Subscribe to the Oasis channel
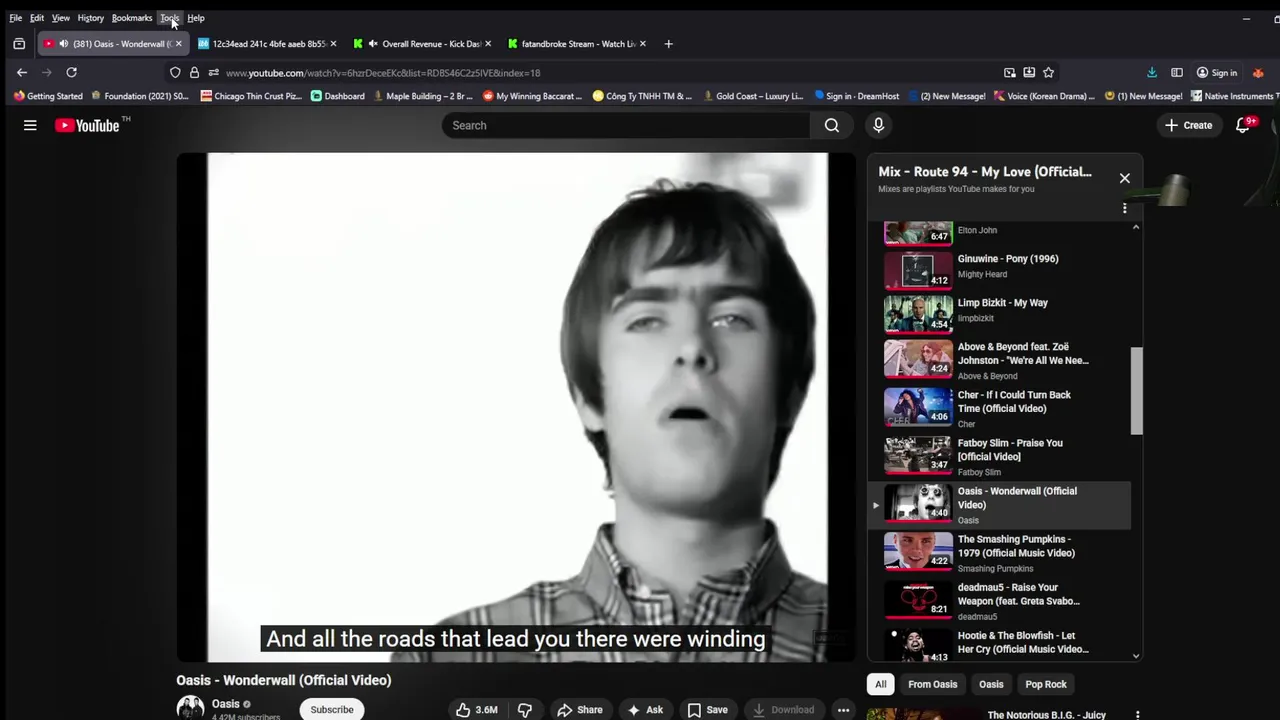The height and width of the screenshot is (720, 1280). 332,710
